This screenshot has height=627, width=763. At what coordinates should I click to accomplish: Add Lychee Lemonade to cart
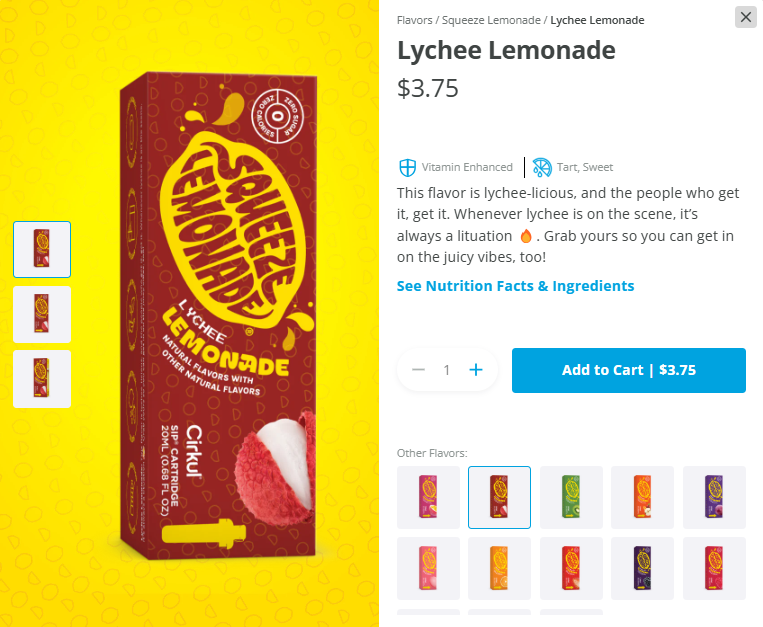point(629,370)
